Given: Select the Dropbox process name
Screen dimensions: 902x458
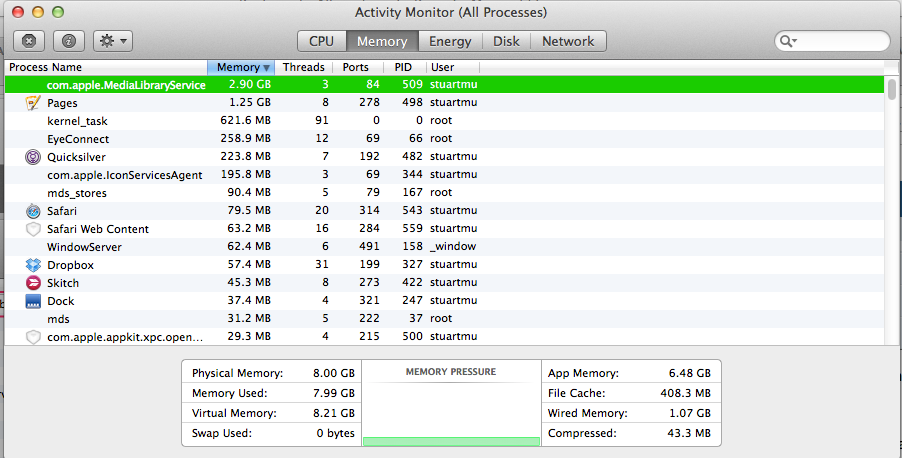Looking at the screenshot, I should pos(70,265).
